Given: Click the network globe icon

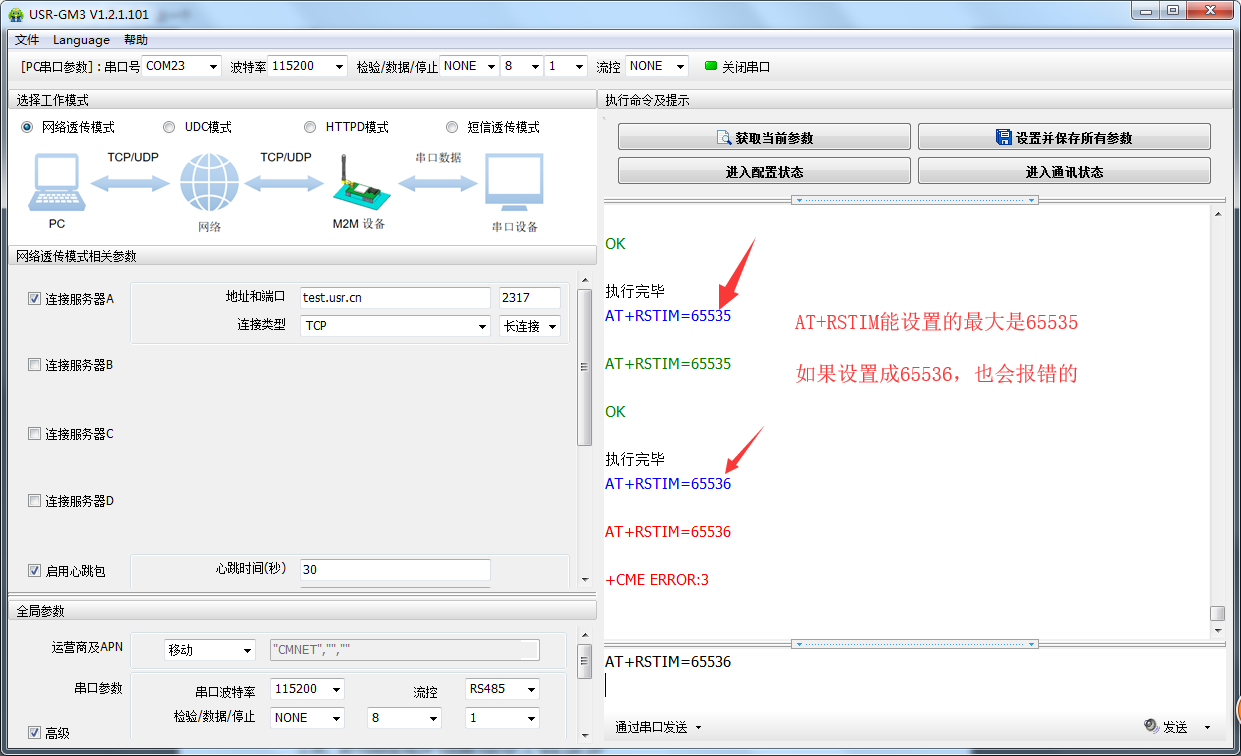Looking at the screenshot, I should click(209, 183).
